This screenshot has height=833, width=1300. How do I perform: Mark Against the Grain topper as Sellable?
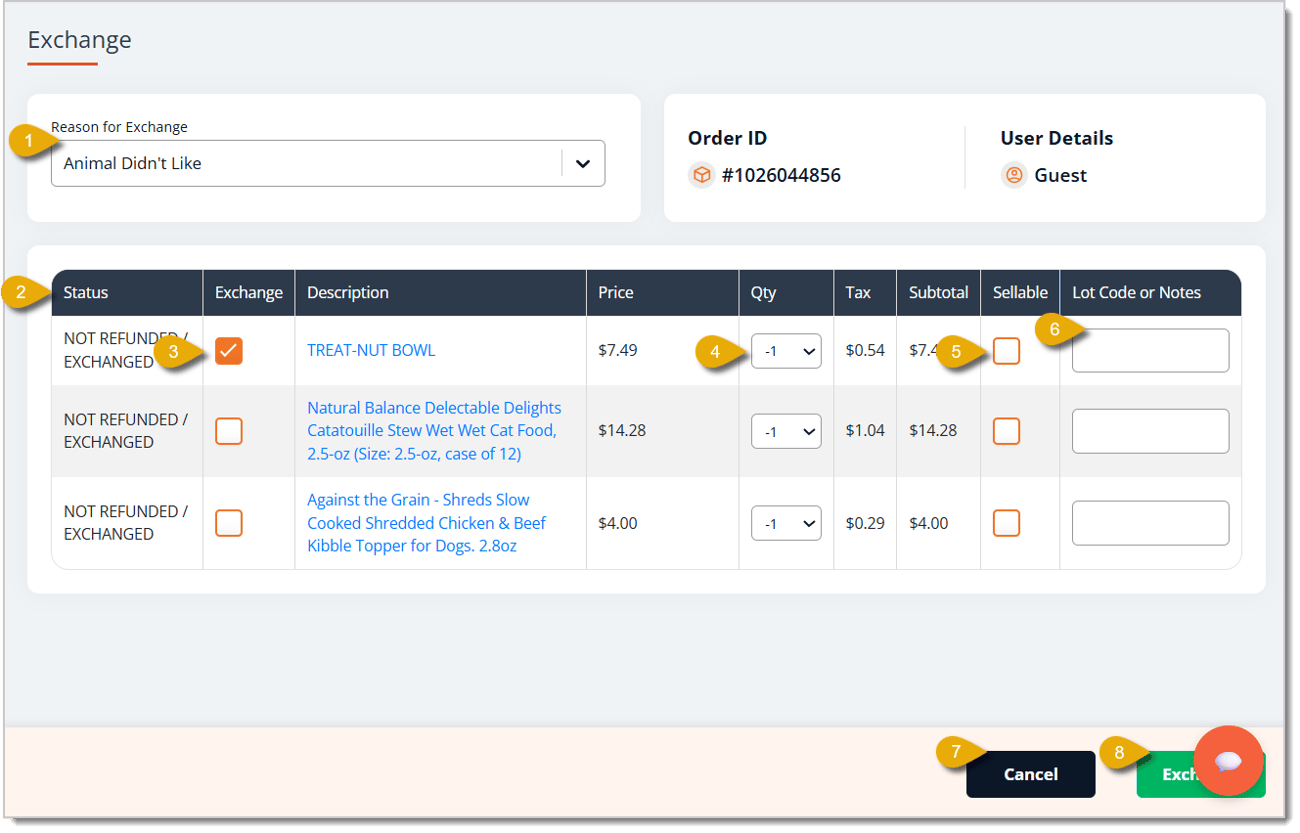click(1006, 523)
